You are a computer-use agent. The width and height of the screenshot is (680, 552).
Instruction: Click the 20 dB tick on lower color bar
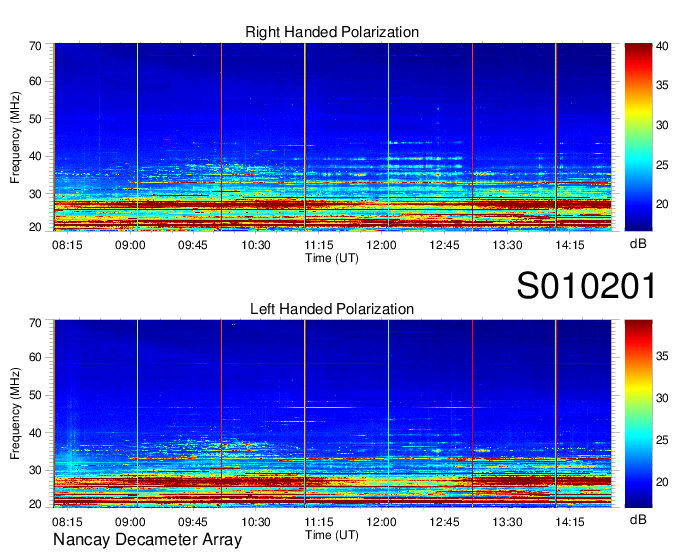tap(662, 482)
